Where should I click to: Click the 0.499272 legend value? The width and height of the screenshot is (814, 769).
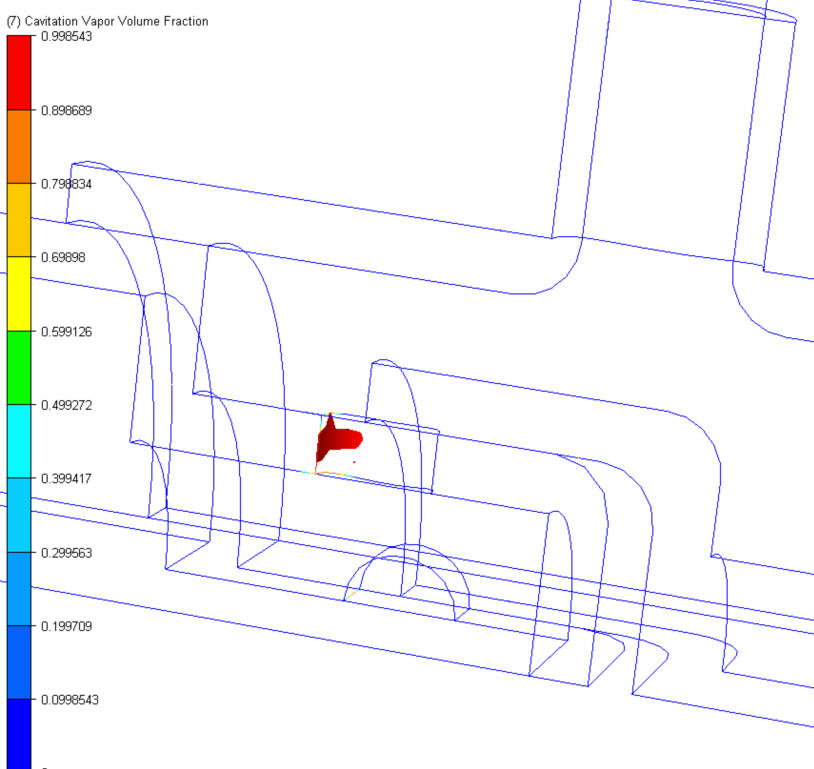click(x=66, y=405)
